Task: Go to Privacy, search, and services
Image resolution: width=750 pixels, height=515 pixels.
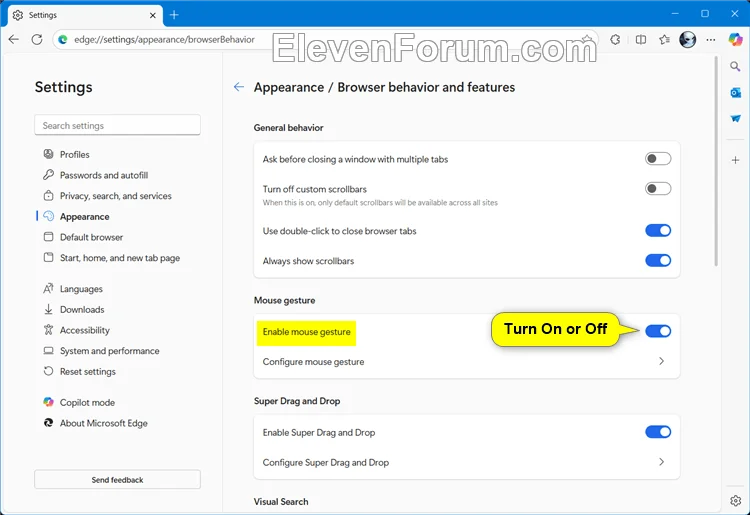Action: pos(117,196)
